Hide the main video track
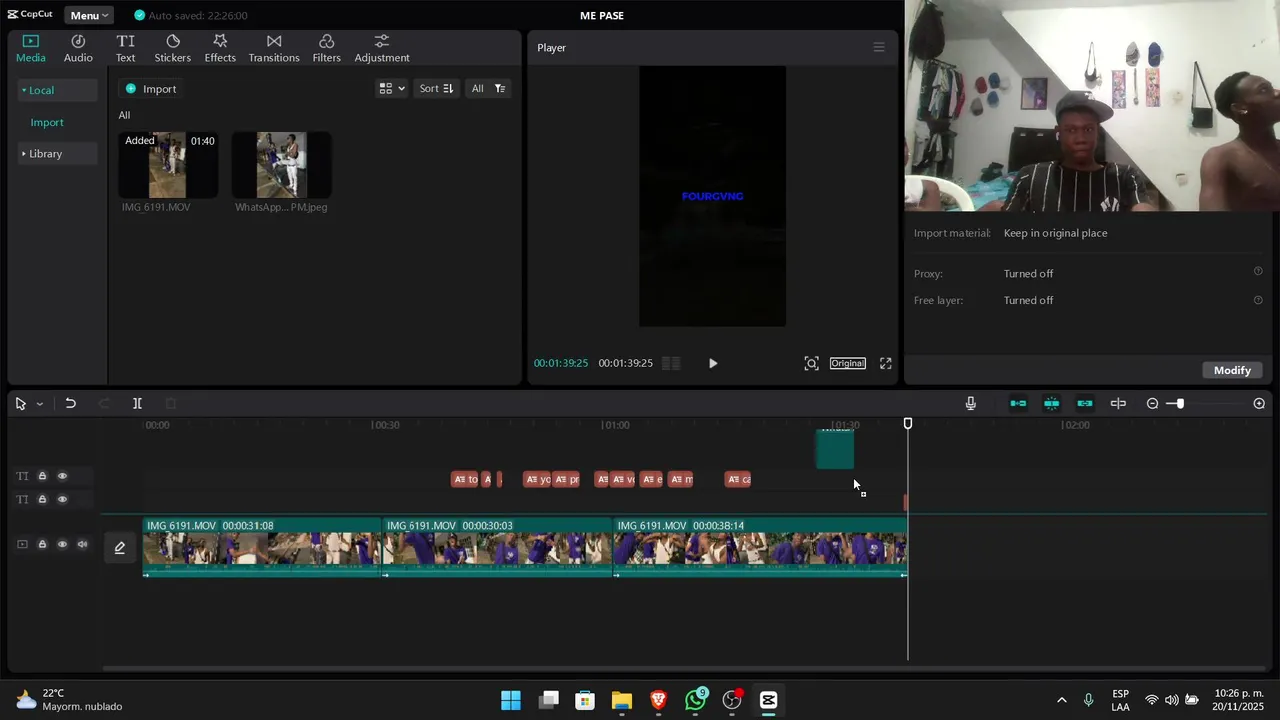Image resolution: width=1280 pixels, height=720 pixels. [62, 544]
